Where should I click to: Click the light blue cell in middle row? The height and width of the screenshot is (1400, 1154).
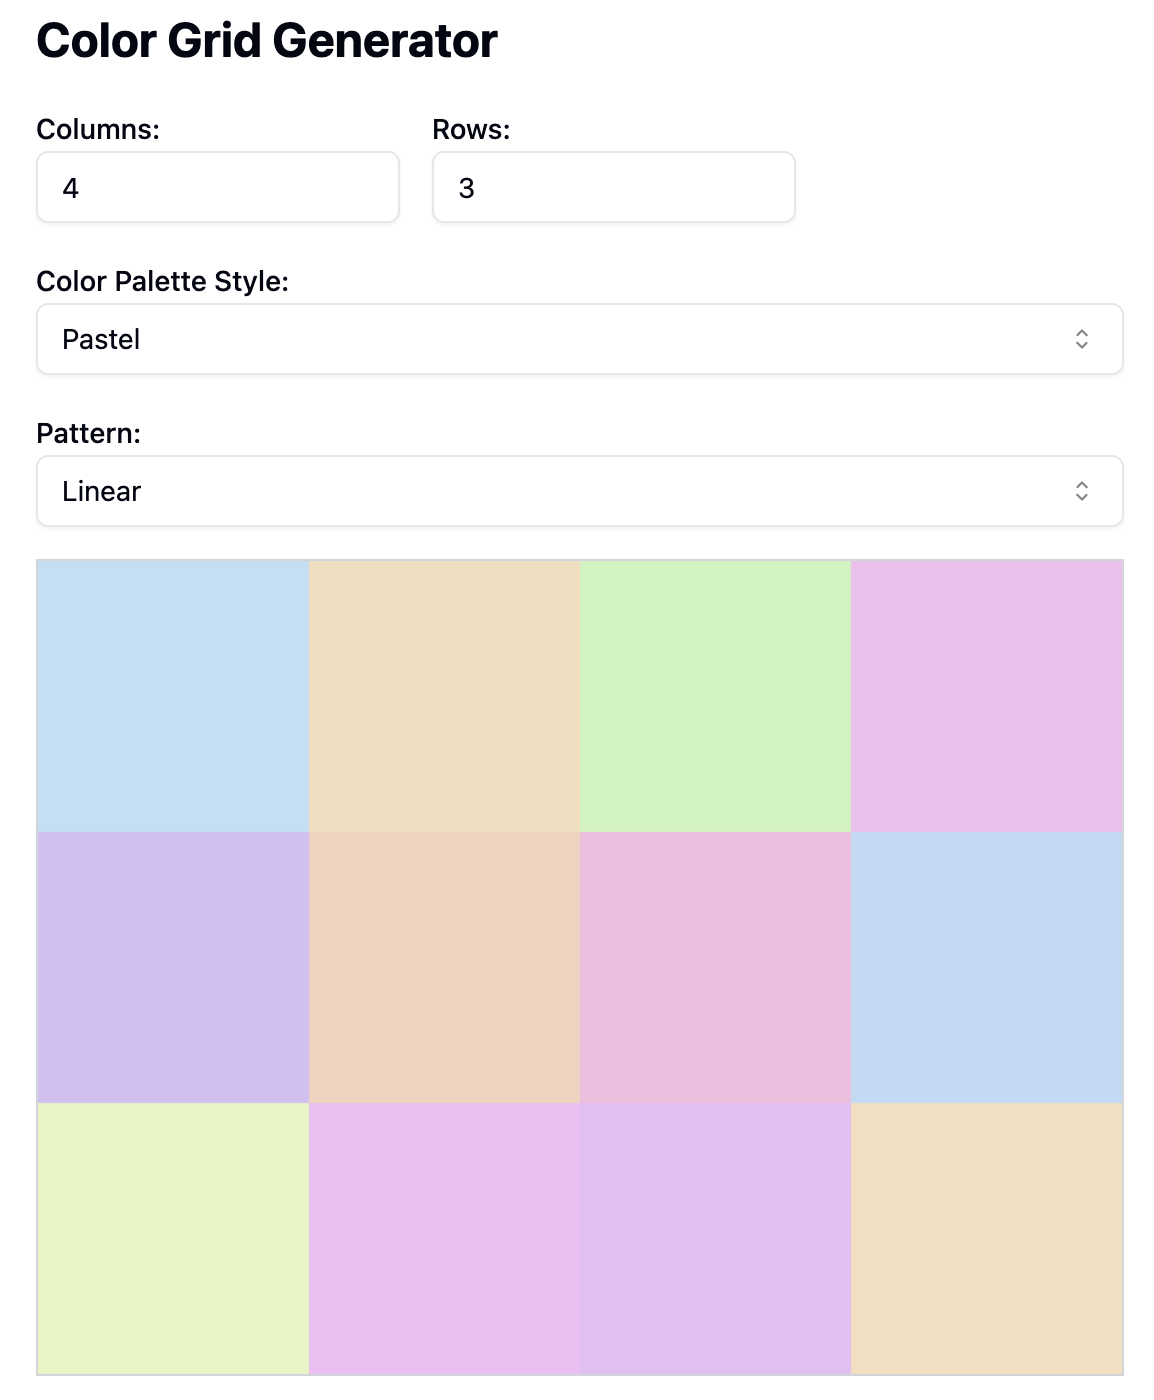tap(987, 967)
